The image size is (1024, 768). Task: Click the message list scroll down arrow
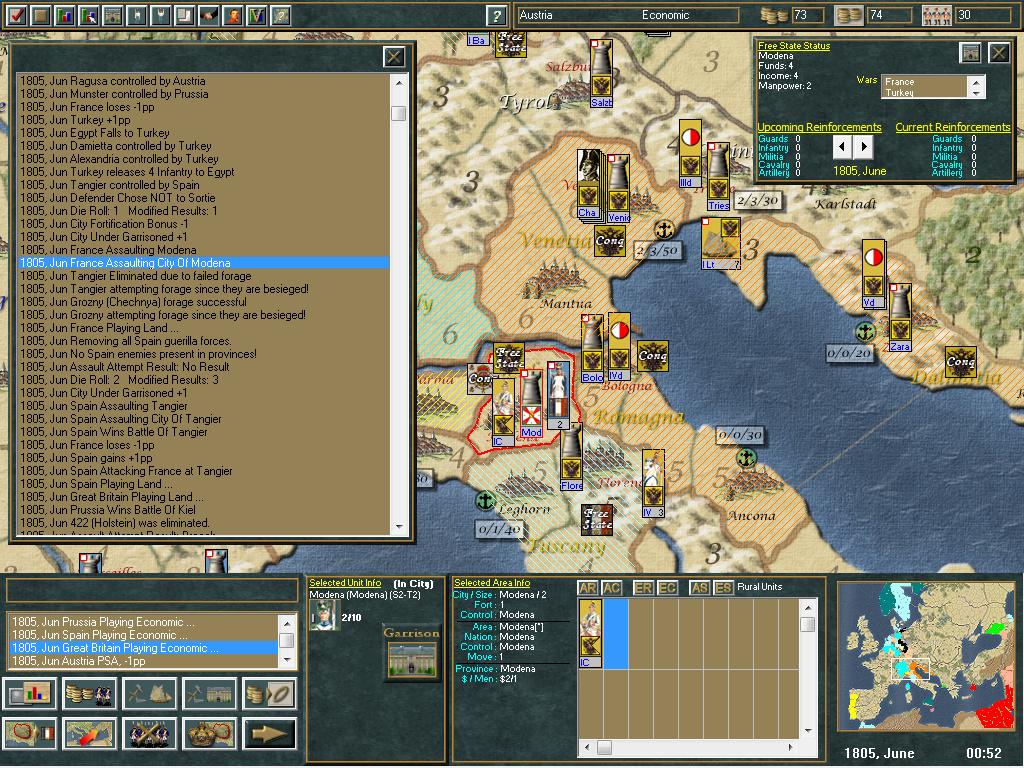tap(287, 660)
